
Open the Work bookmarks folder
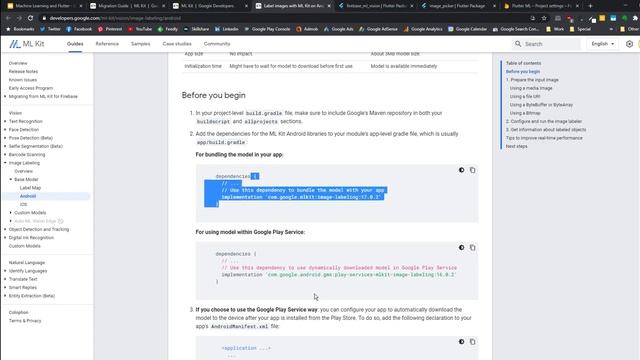coord(555,29)
